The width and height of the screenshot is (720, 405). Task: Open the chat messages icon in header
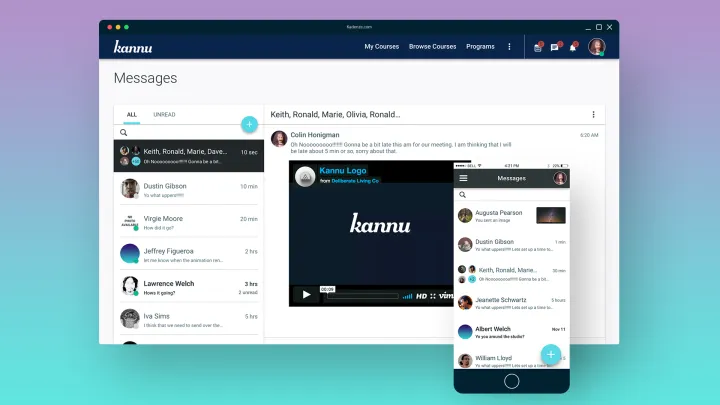coord(555,47)
